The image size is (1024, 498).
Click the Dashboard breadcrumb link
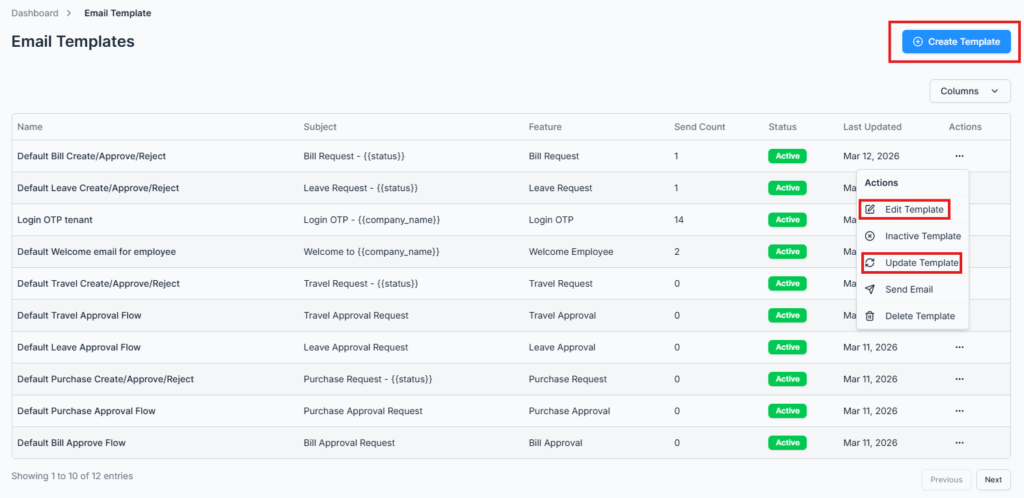pos(34,13)
